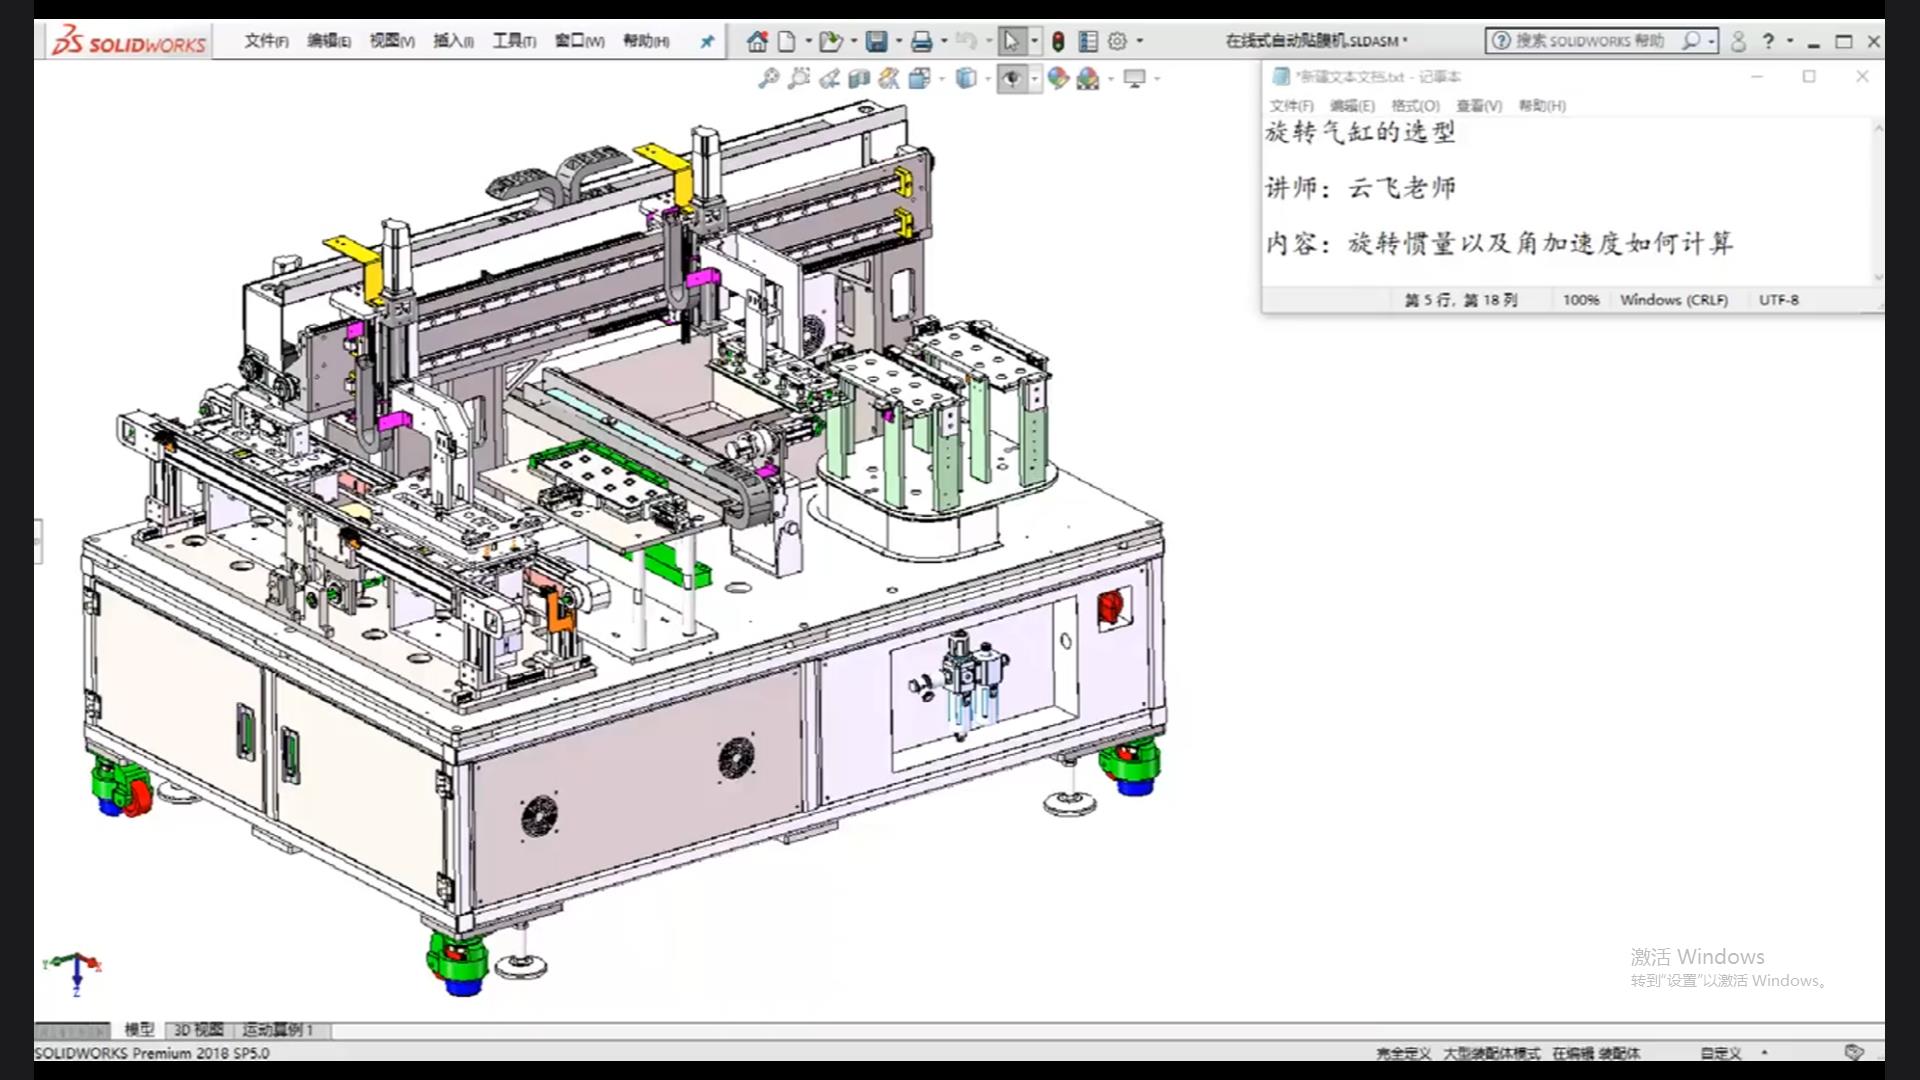Click 自定义 units in status bar
1920x1080 pixels.
[1721, 1053]
